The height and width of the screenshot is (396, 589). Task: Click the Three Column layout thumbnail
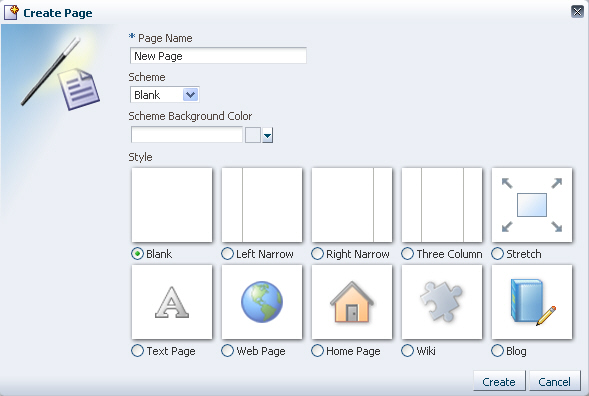coord(442,205)
